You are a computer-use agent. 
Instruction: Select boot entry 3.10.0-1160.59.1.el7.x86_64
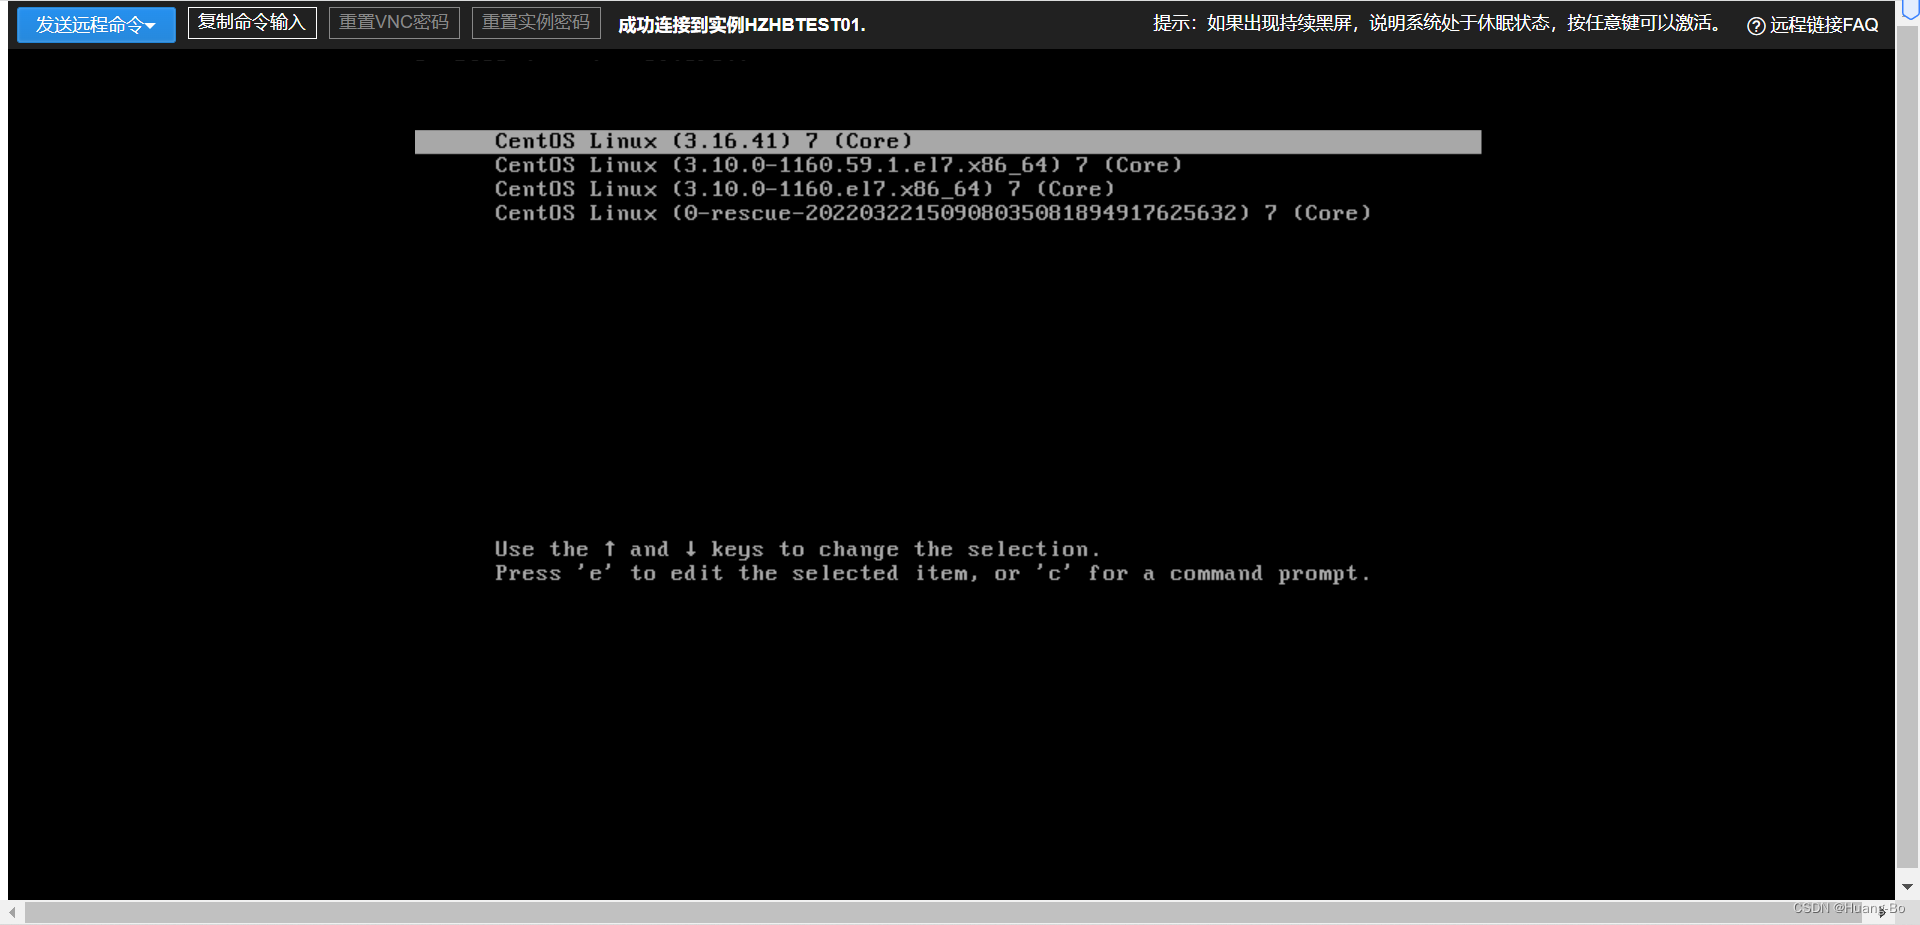(x=838, y=165)
